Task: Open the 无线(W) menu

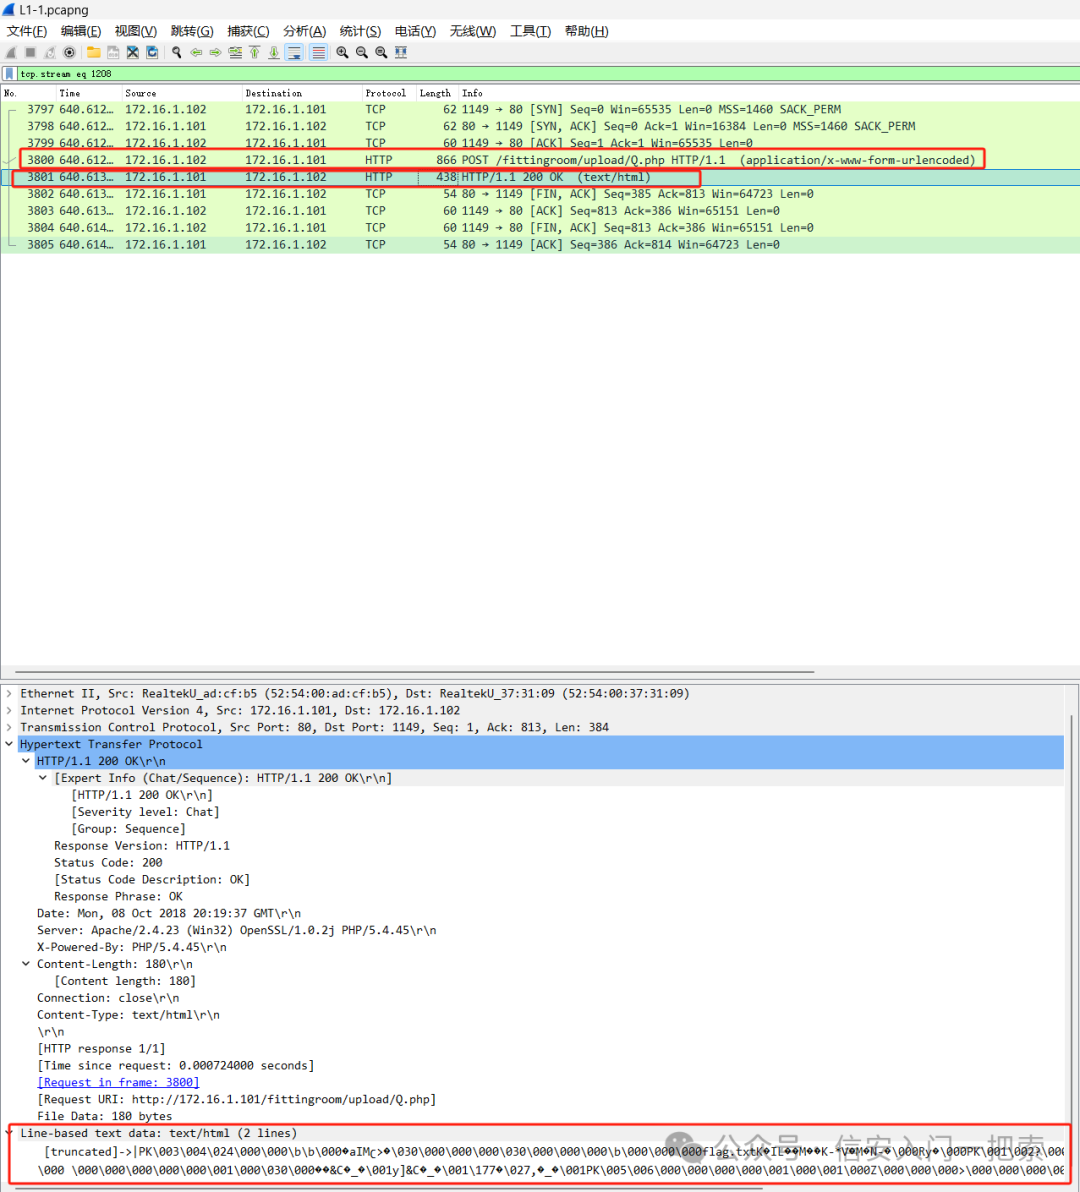Action: point(473,31)
